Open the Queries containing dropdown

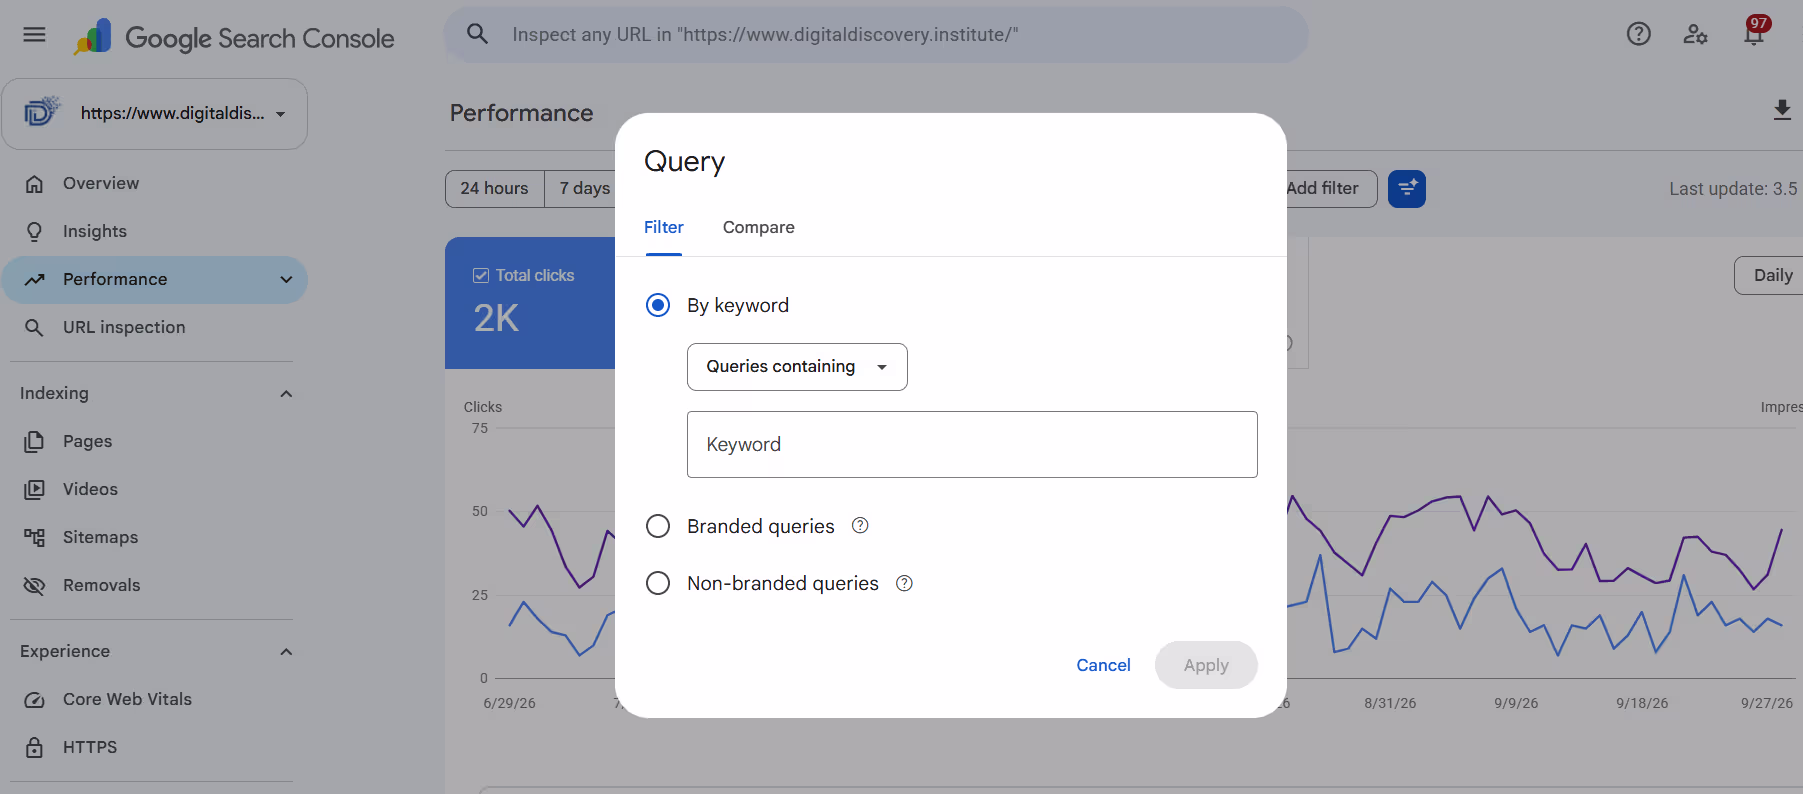pos(797,367)
